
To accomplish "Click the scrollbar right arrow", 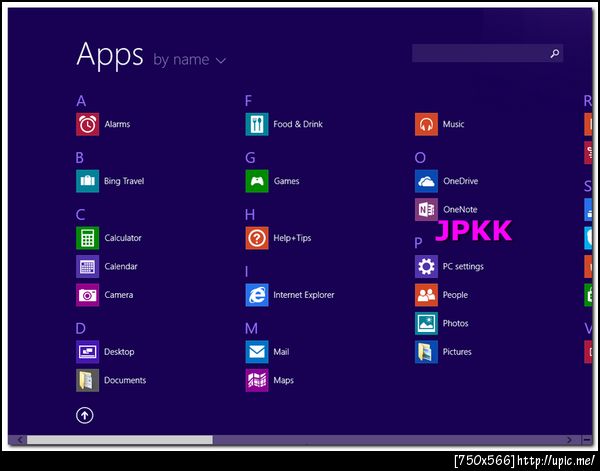I will (x=570, y=440).
